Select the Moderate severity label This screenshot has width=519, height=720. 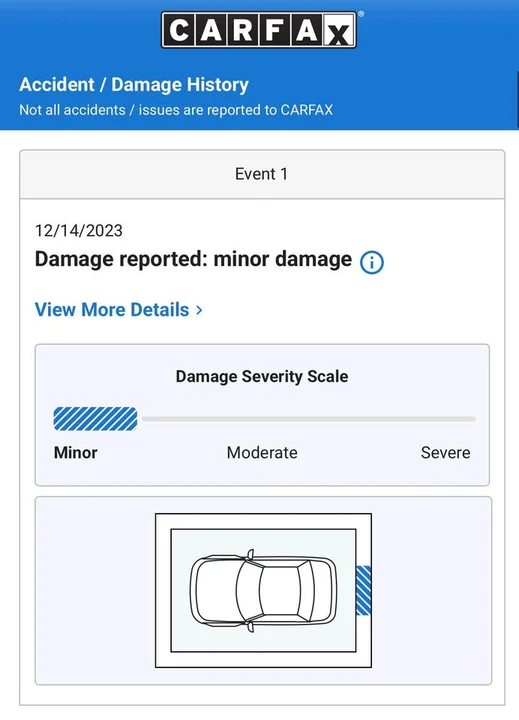pyautogui.click(x=262, y=453)
